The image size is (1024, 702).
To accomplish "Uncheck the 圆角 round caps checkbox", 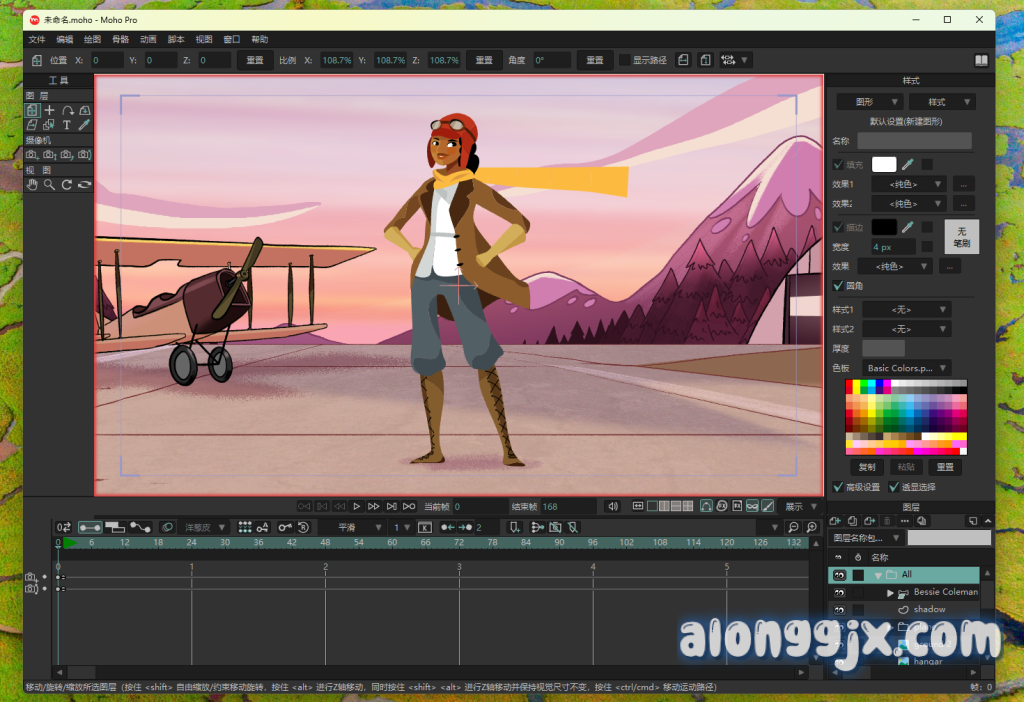I will click(838, 286).
